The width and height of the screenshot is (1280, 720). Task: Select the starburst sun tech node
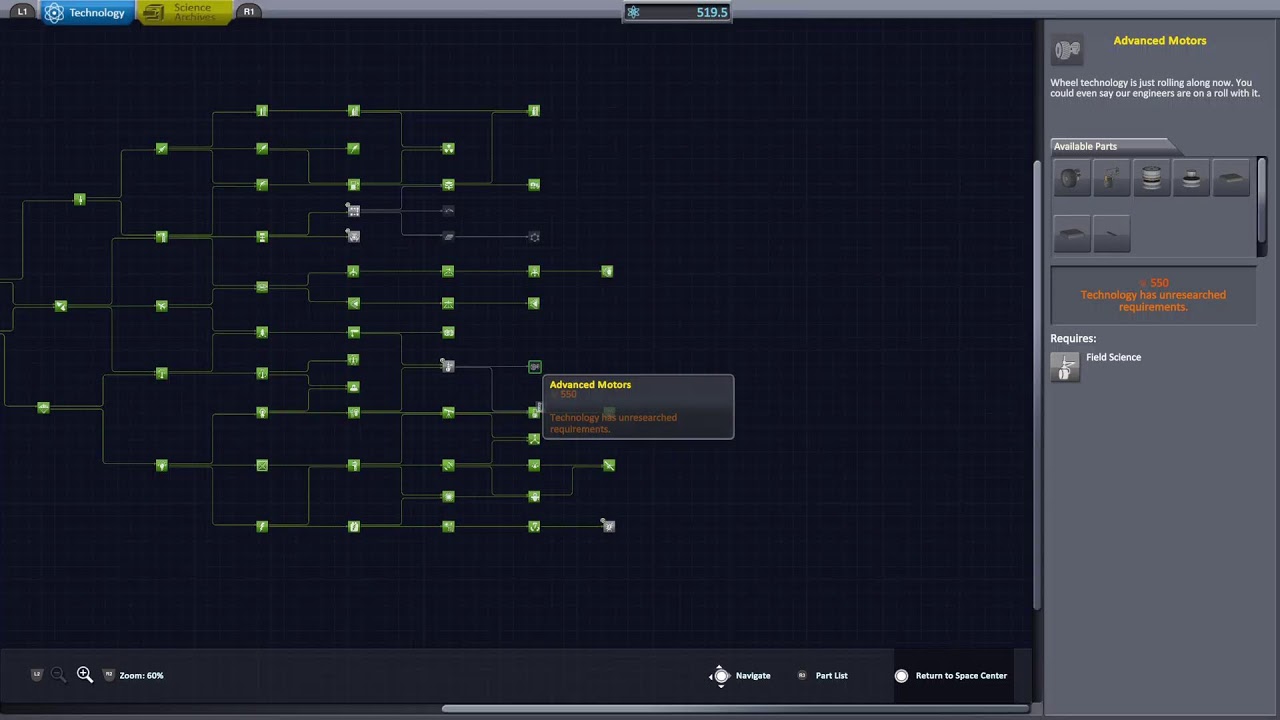448,496
